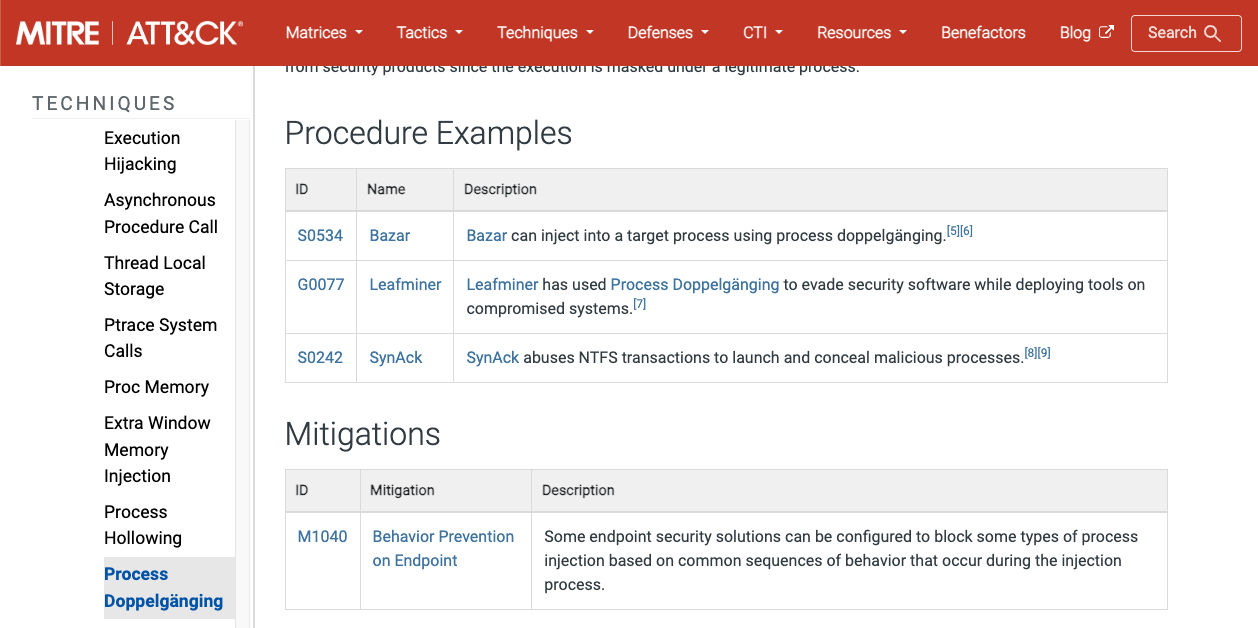Click Bazar link in description column
Screen dimensions: 1258x628
487,236
